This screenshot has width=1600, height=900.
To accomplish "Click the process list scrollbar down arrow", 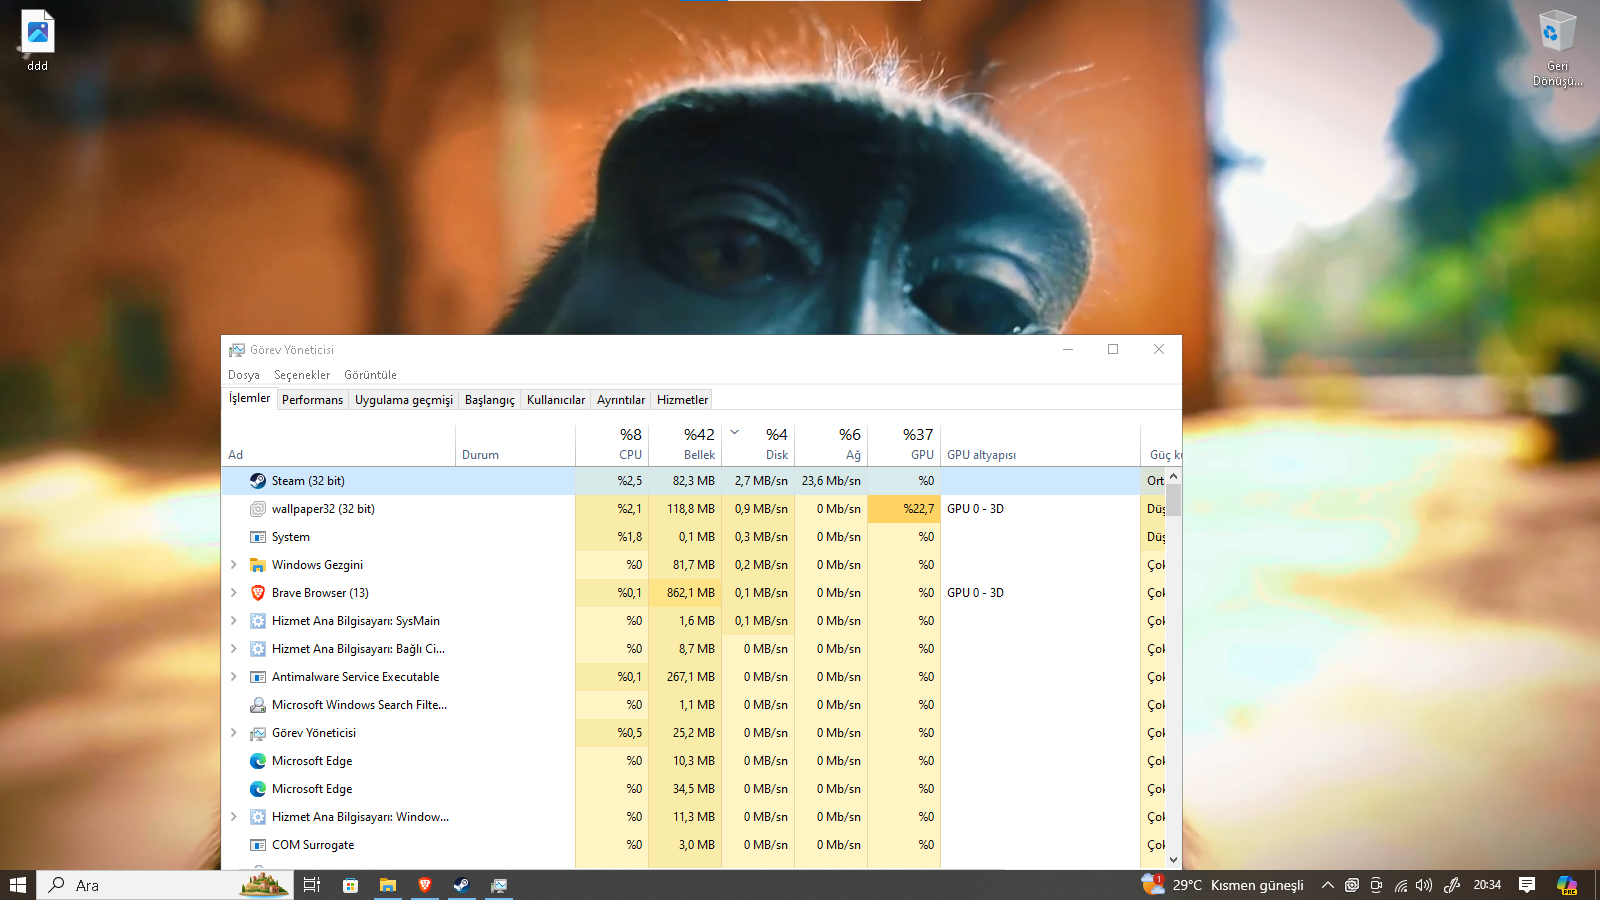I will click(x=1173, y=860).
